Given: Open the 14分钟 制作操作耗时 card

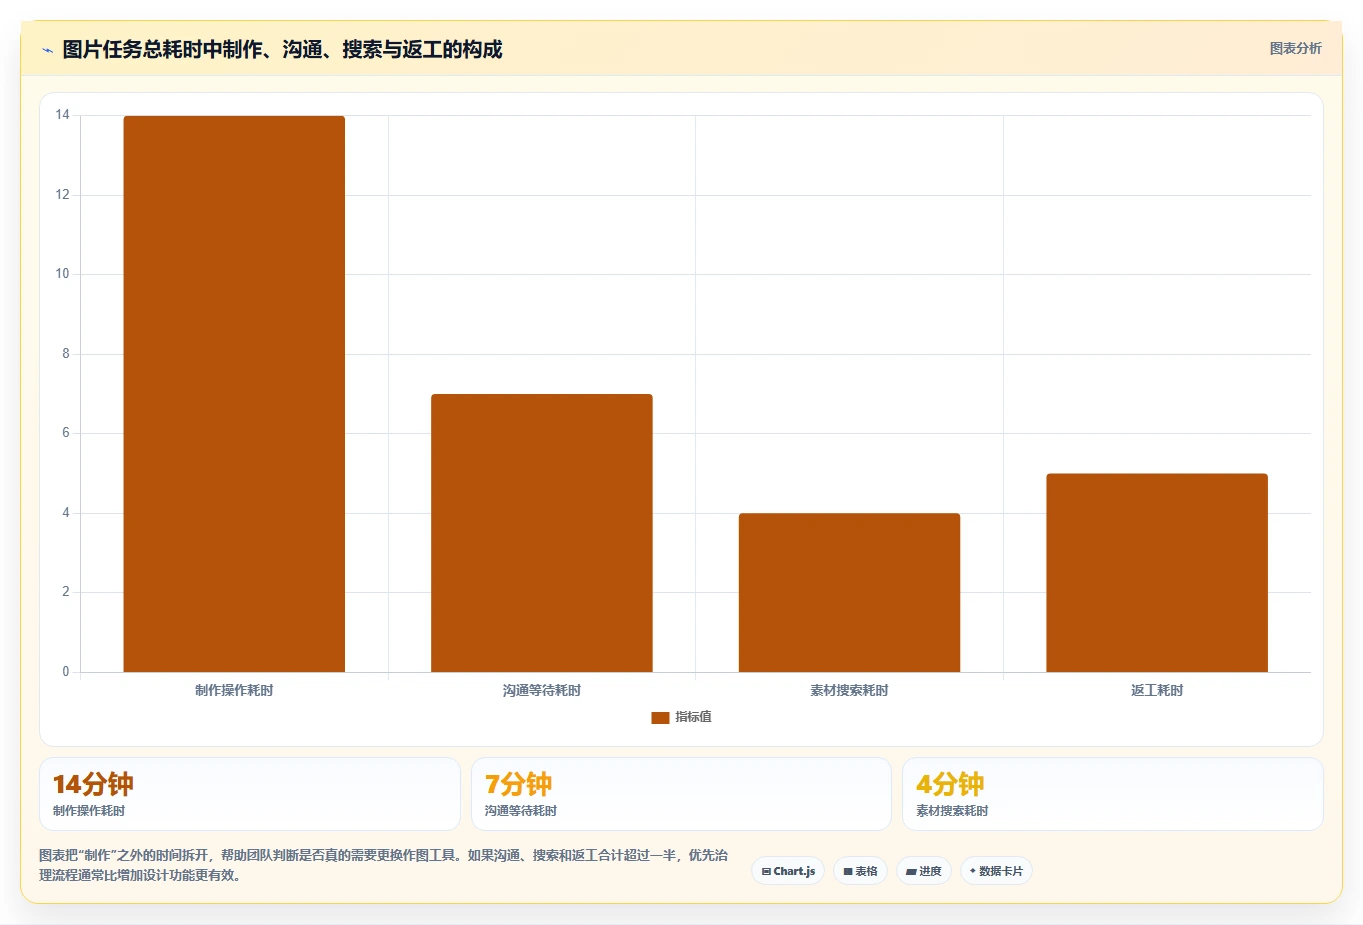Looking at the screenshot, I should point(250,794).
